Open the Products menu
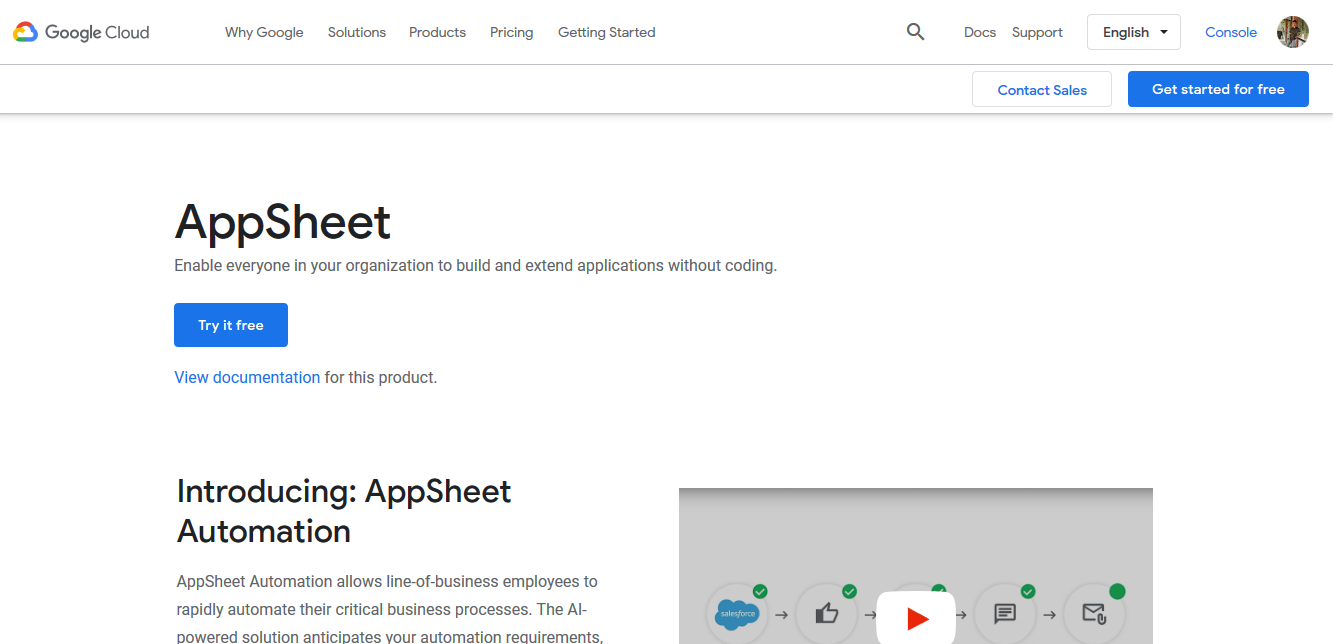The image size is (1333, 644). pyautogui.click(x=437, y=32)
